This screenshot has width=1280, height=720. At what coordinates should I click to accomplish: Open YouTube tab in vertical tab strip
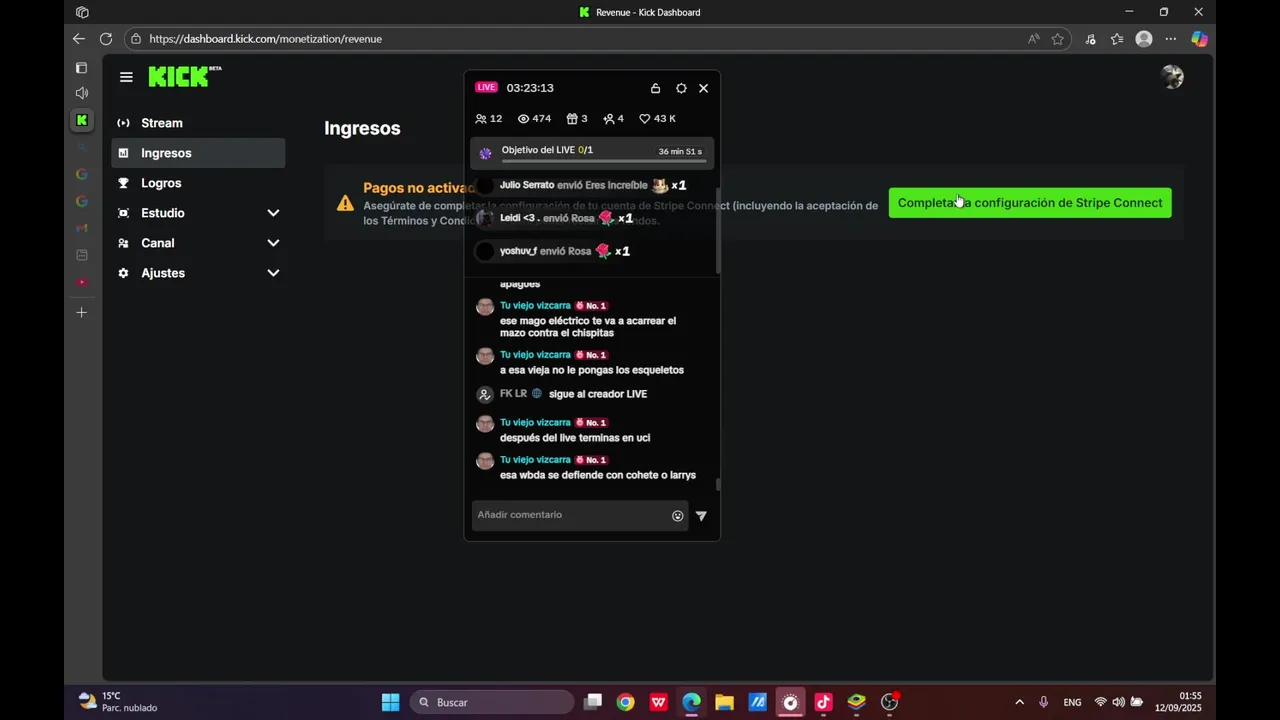pyautogui.click(x=82, y=282)
